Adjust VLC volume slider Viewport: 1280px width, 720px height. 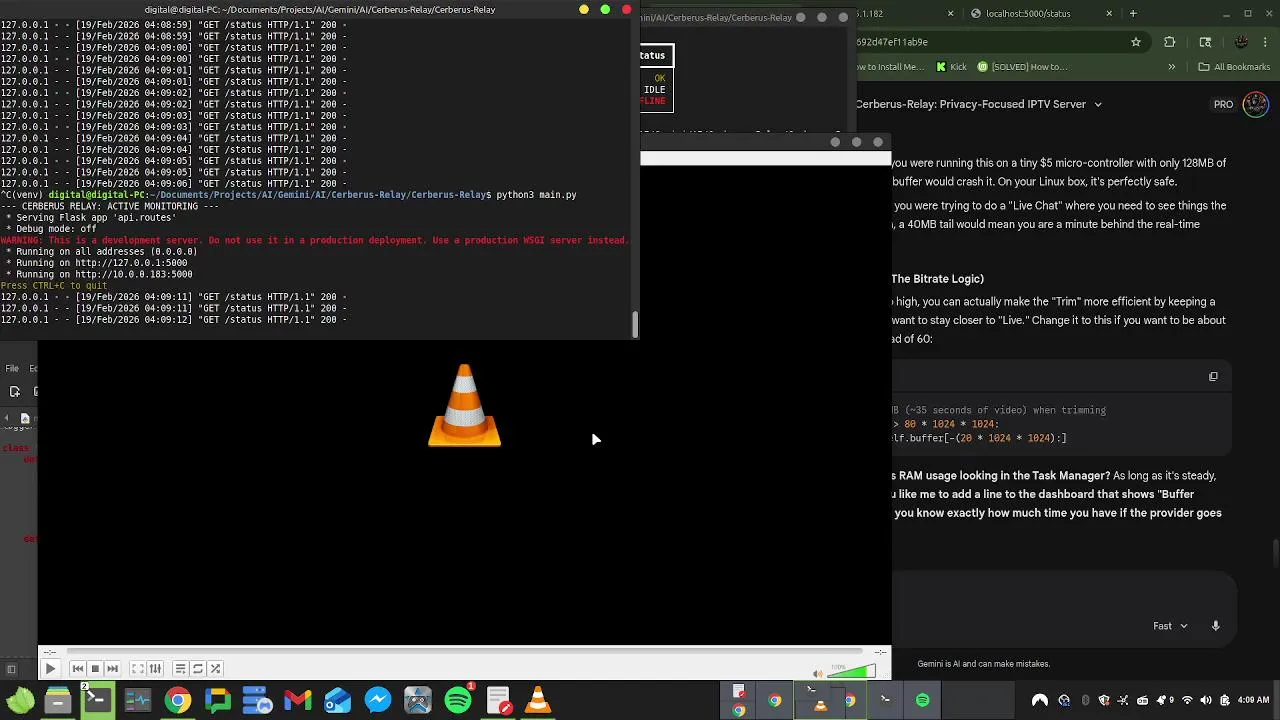tap(852, 672)
